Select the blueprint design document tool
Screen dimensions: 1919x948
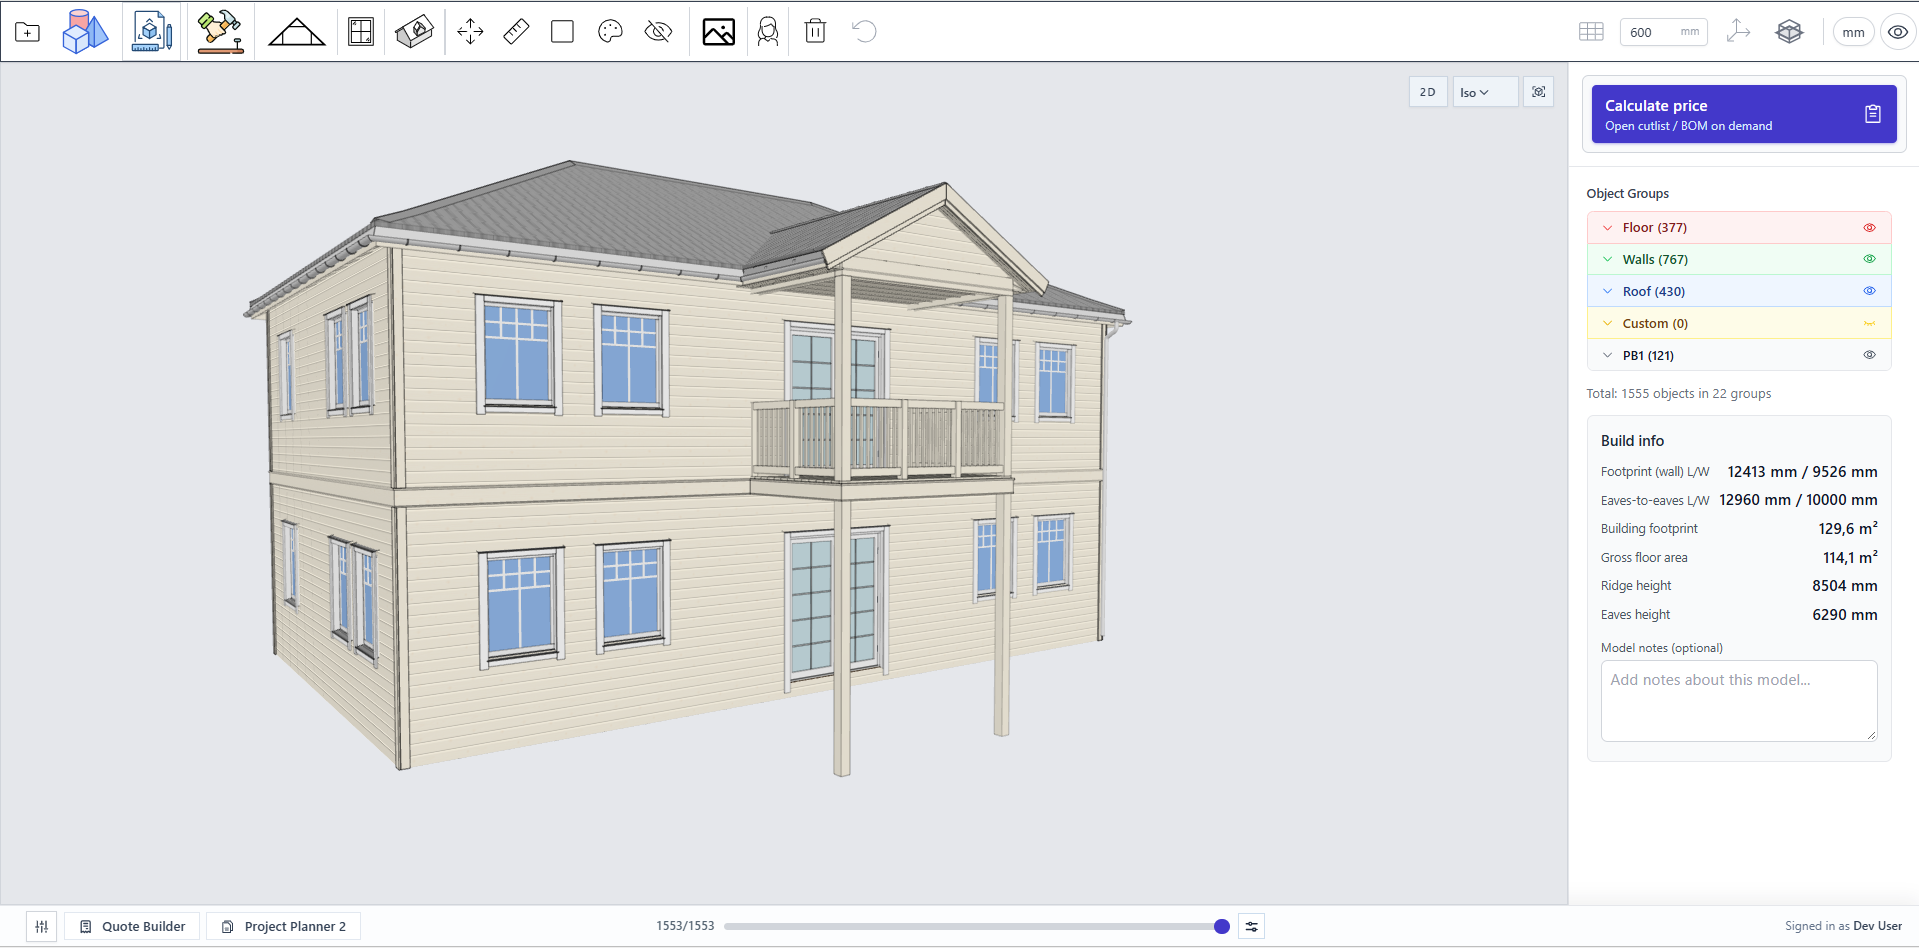point(152,32)
